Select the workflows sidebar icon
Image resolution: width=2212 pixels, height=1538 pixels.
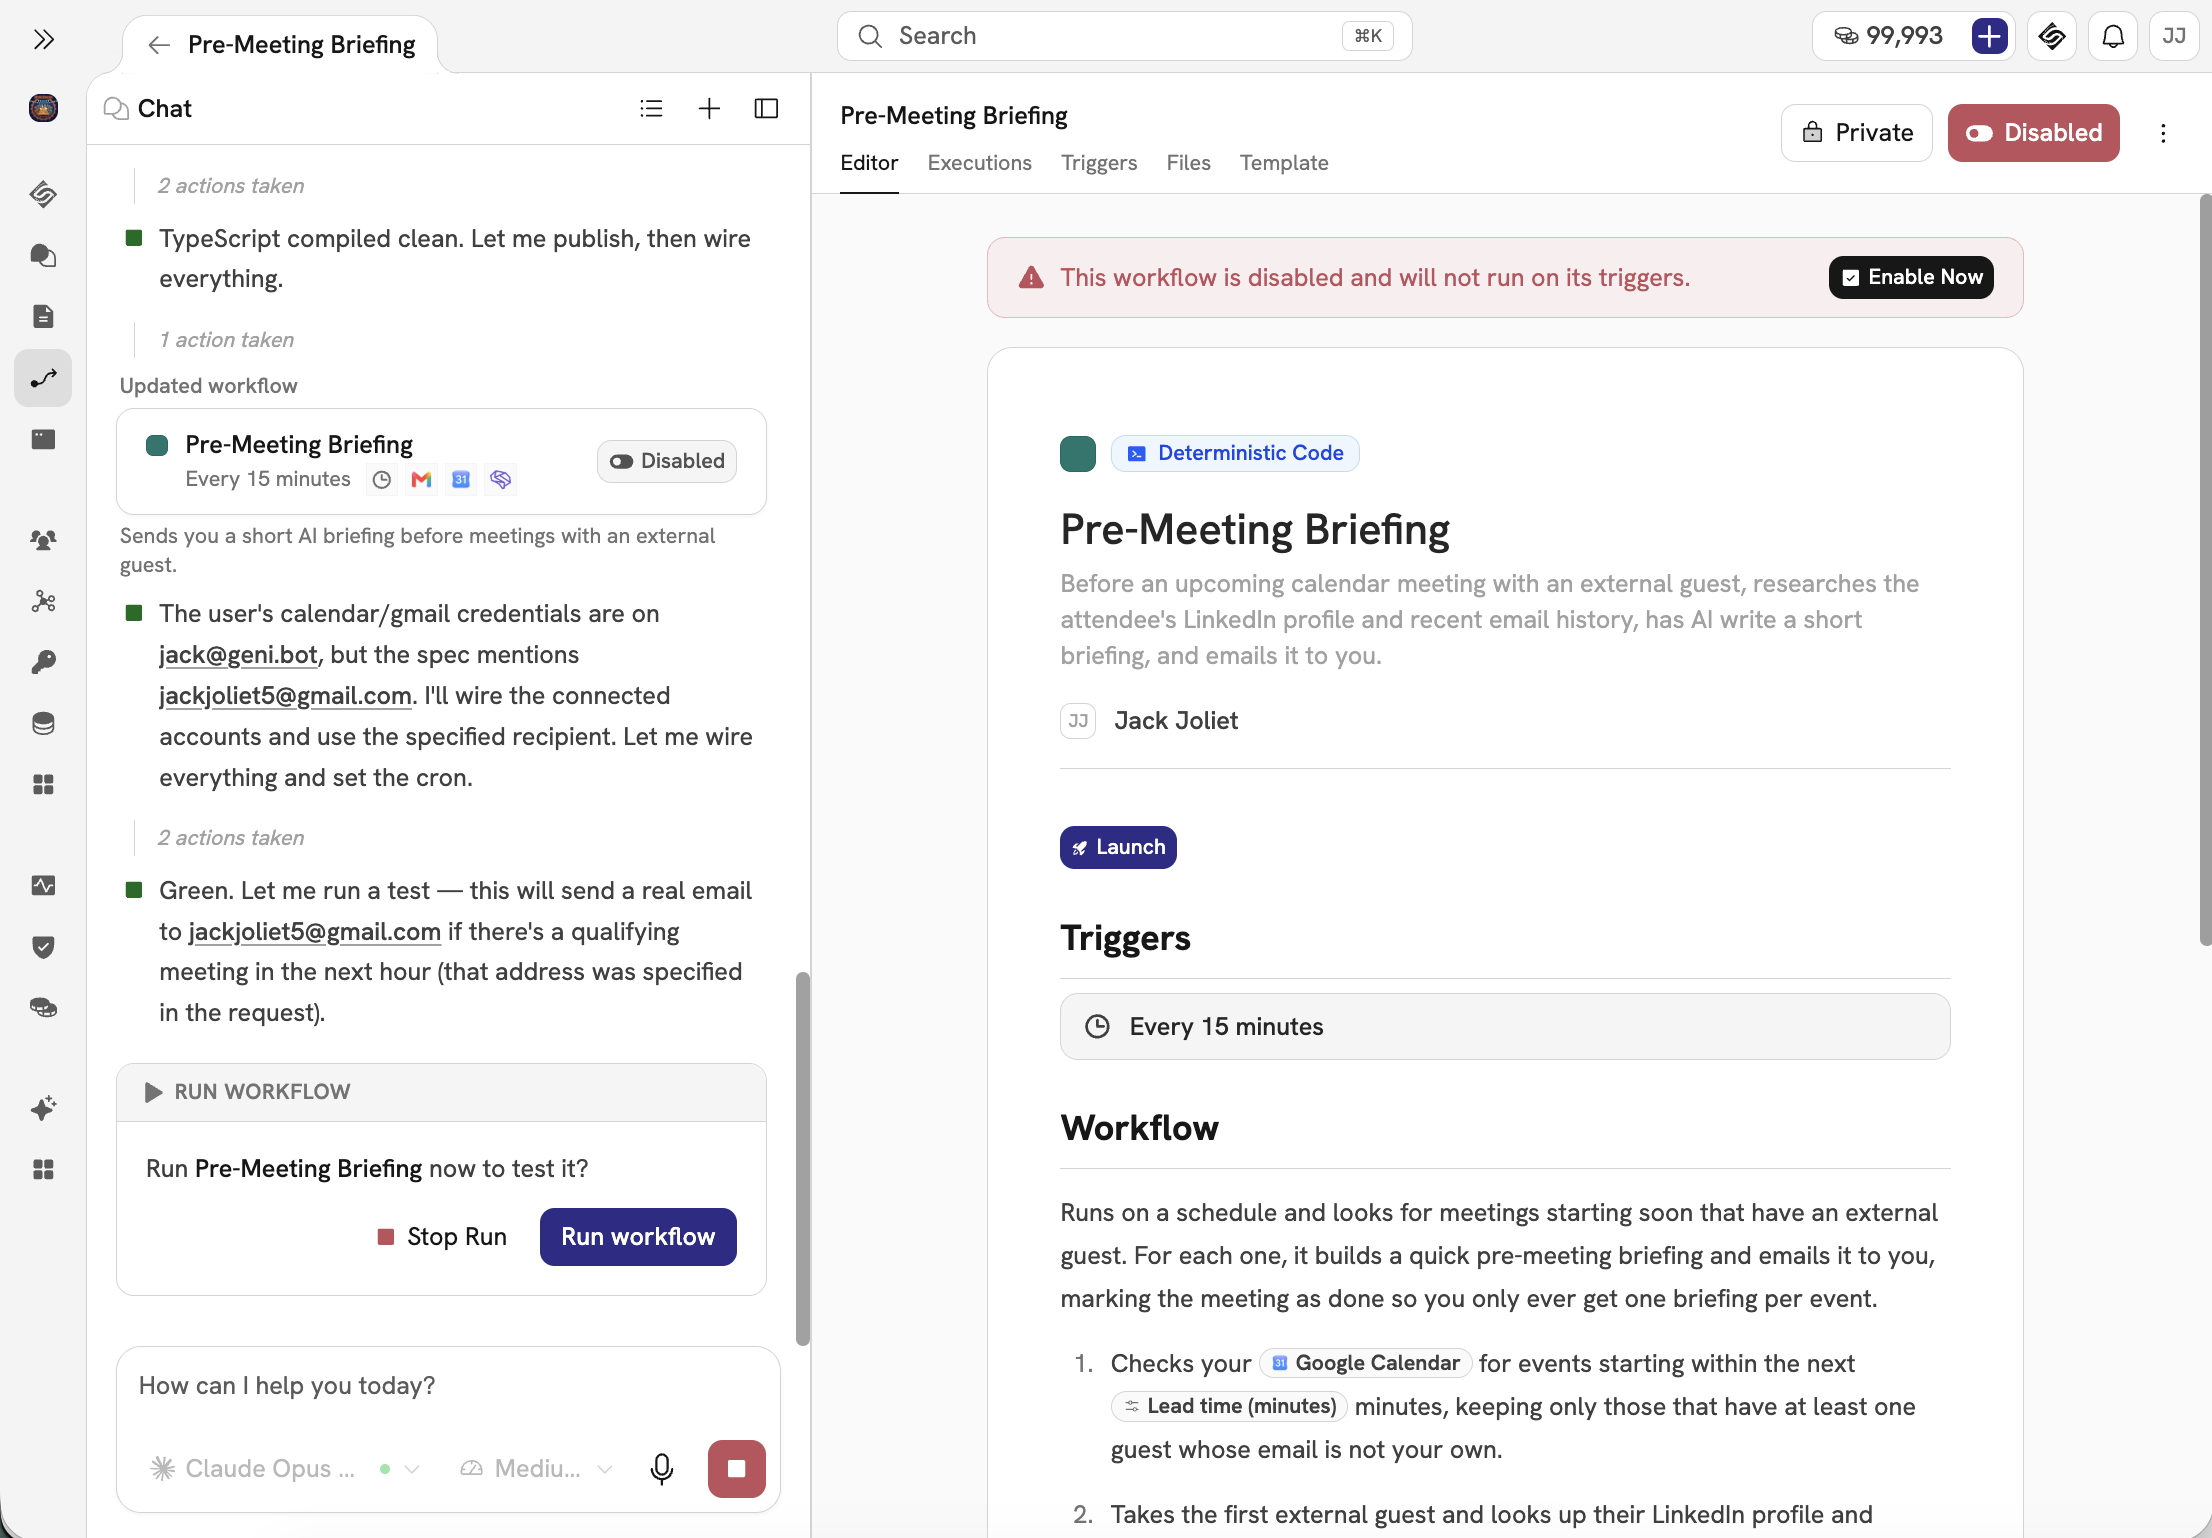point(43,378)
